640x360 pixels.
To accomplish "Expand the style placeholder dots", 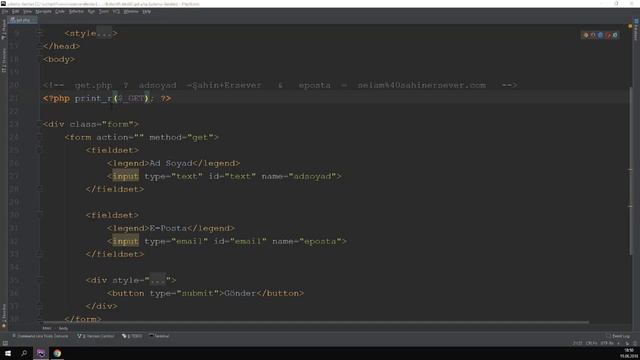I will [104, 33].
